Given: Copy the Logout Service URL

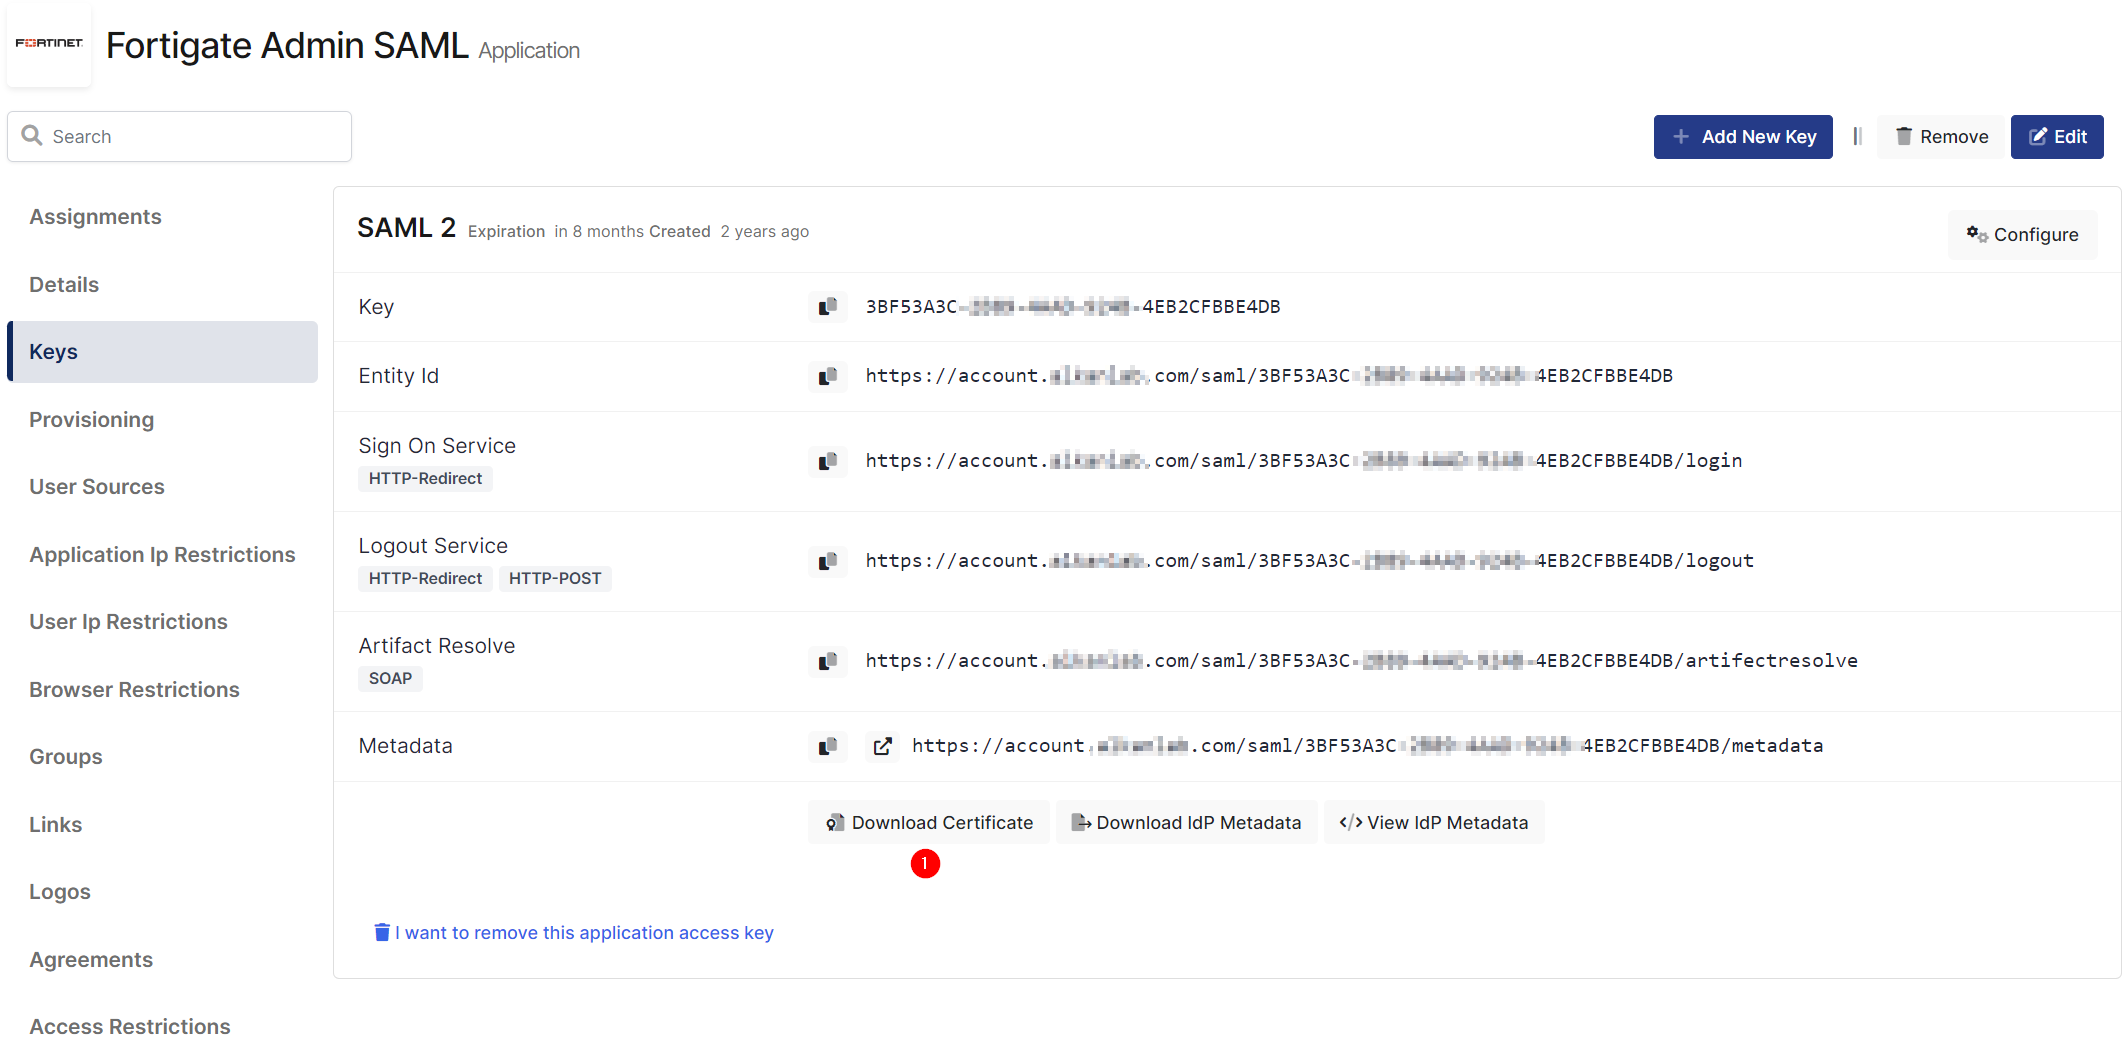Looking at the screenshot, I should pyautogui.click(x=827, y=561).
